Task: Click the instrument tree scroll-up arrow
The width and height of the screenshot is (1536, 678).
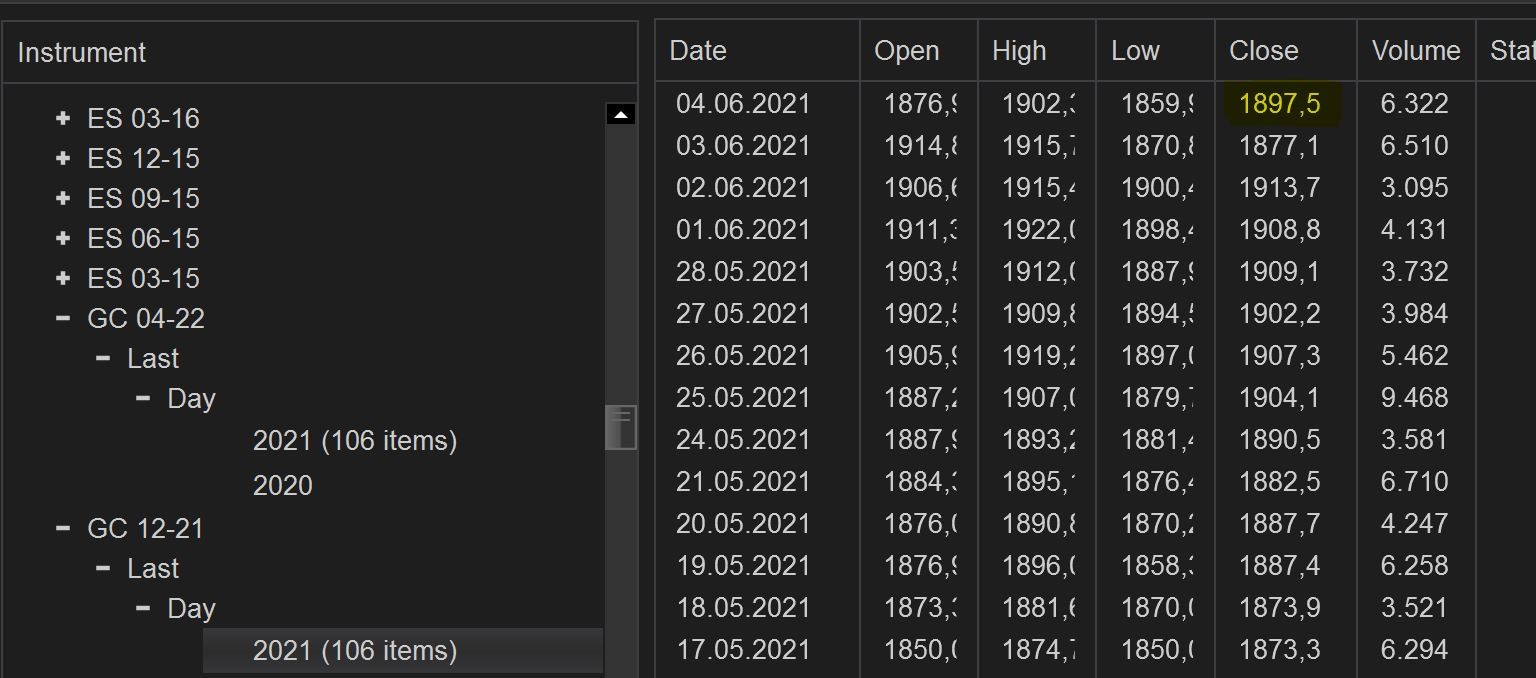Action: click(x=621, y=114)
